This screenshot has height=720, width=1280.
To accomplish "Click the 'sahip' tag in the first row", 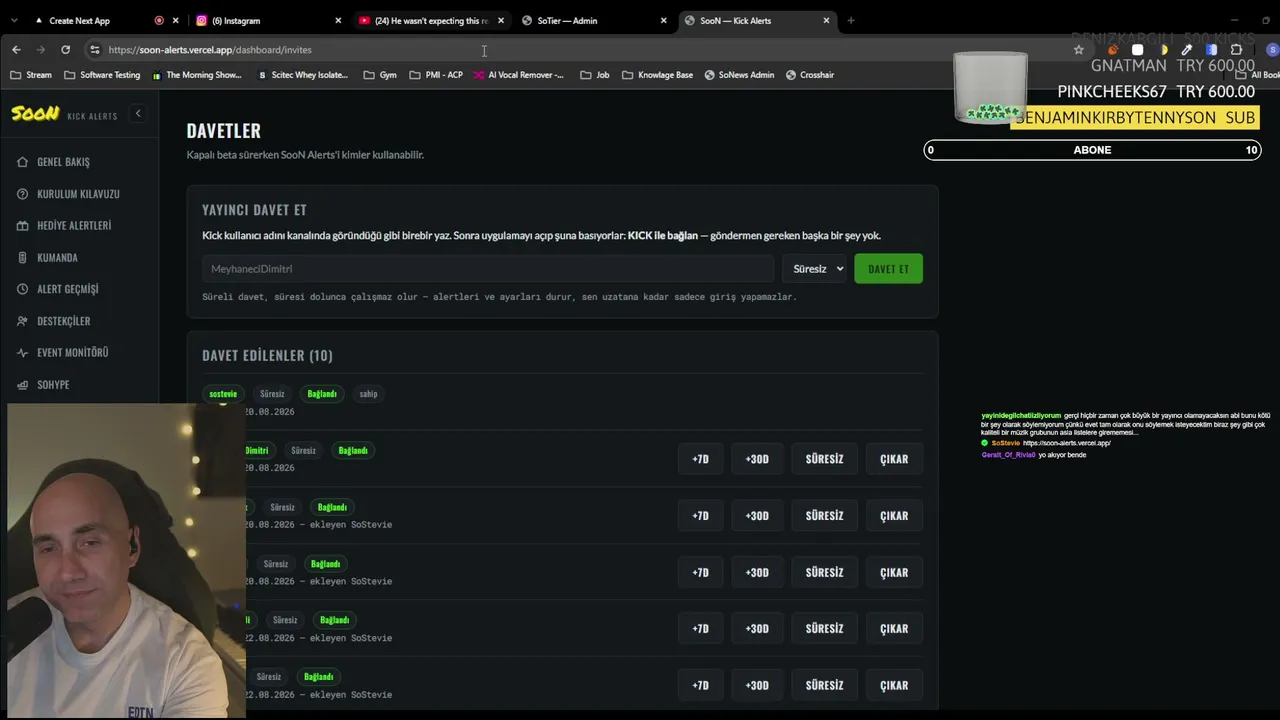I will coord(368,394).
